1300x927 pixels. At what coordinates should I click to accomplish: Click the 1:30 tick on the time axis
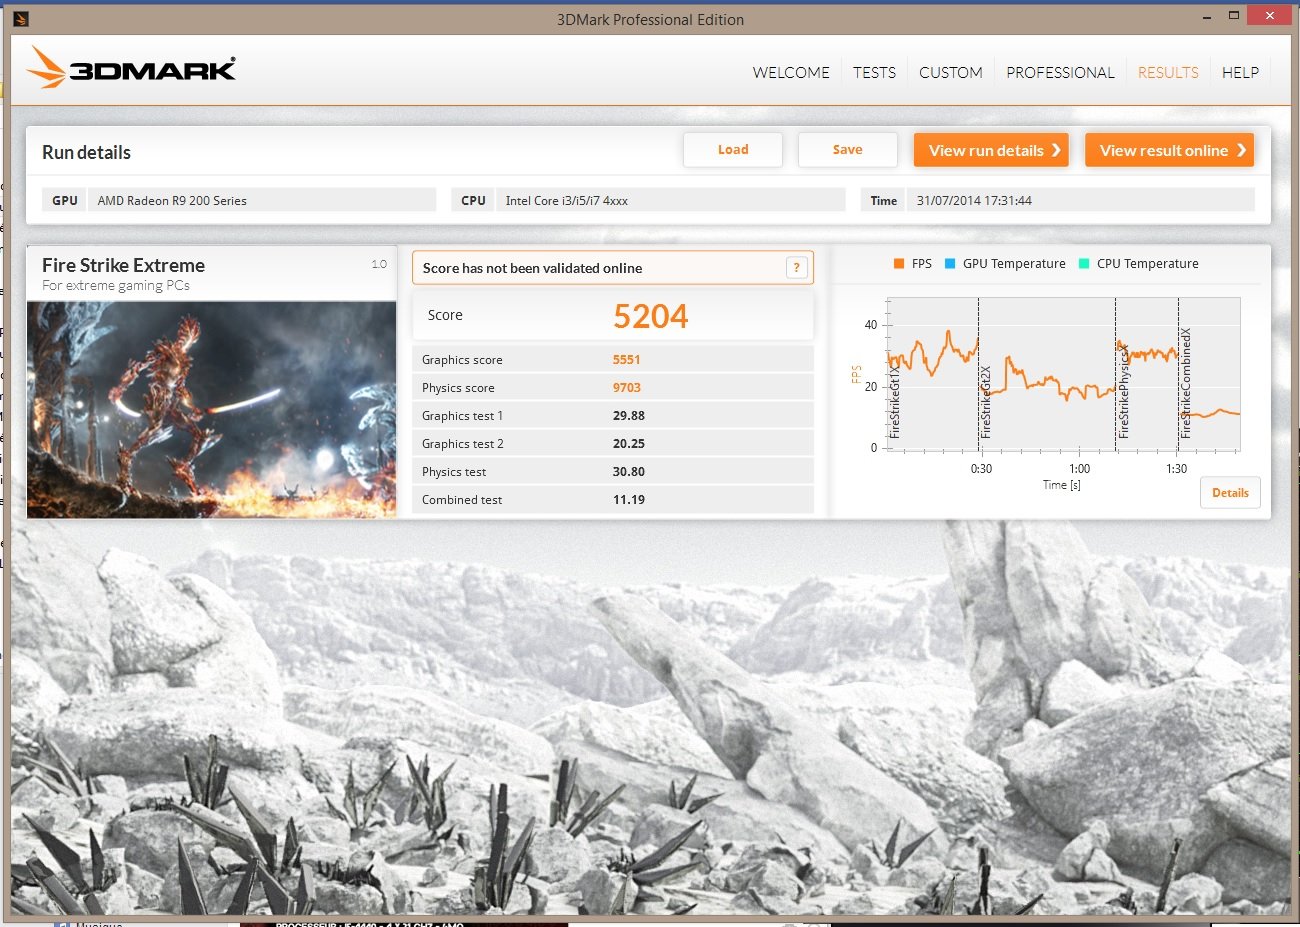tap(1177, 469)
